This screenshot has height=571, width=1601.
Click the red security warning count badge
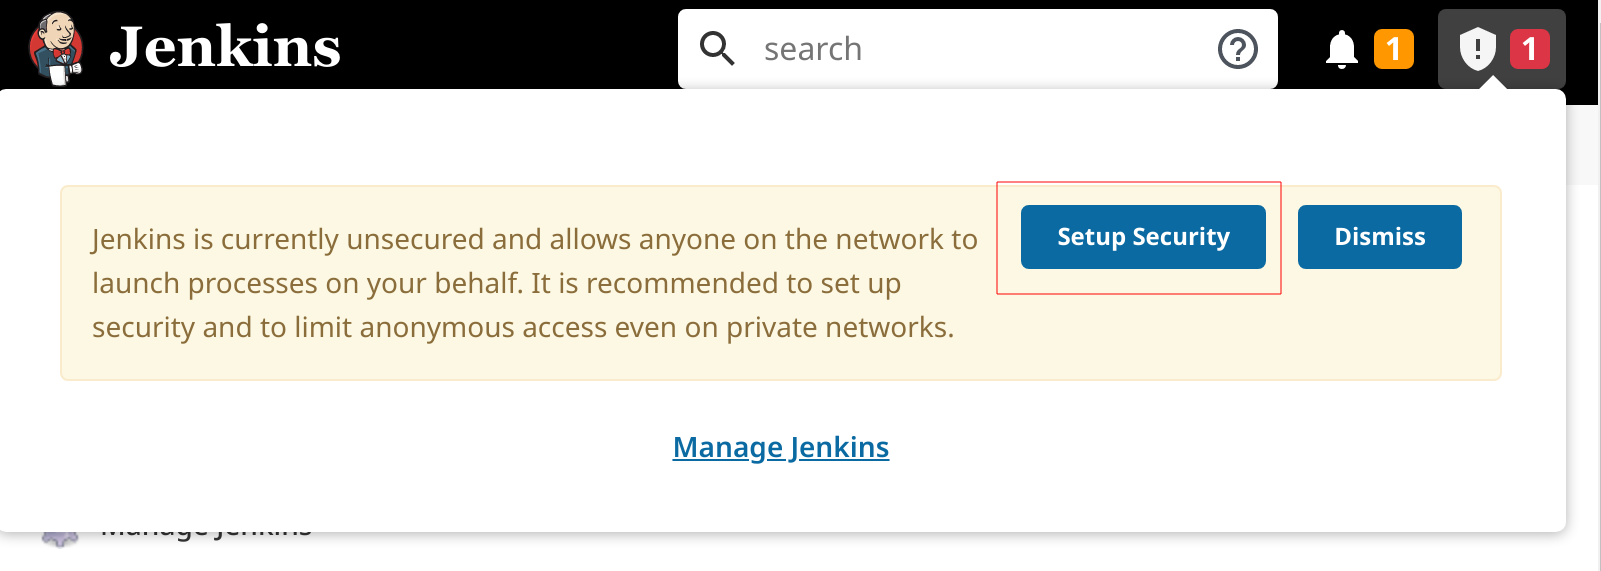[1529, 49]
